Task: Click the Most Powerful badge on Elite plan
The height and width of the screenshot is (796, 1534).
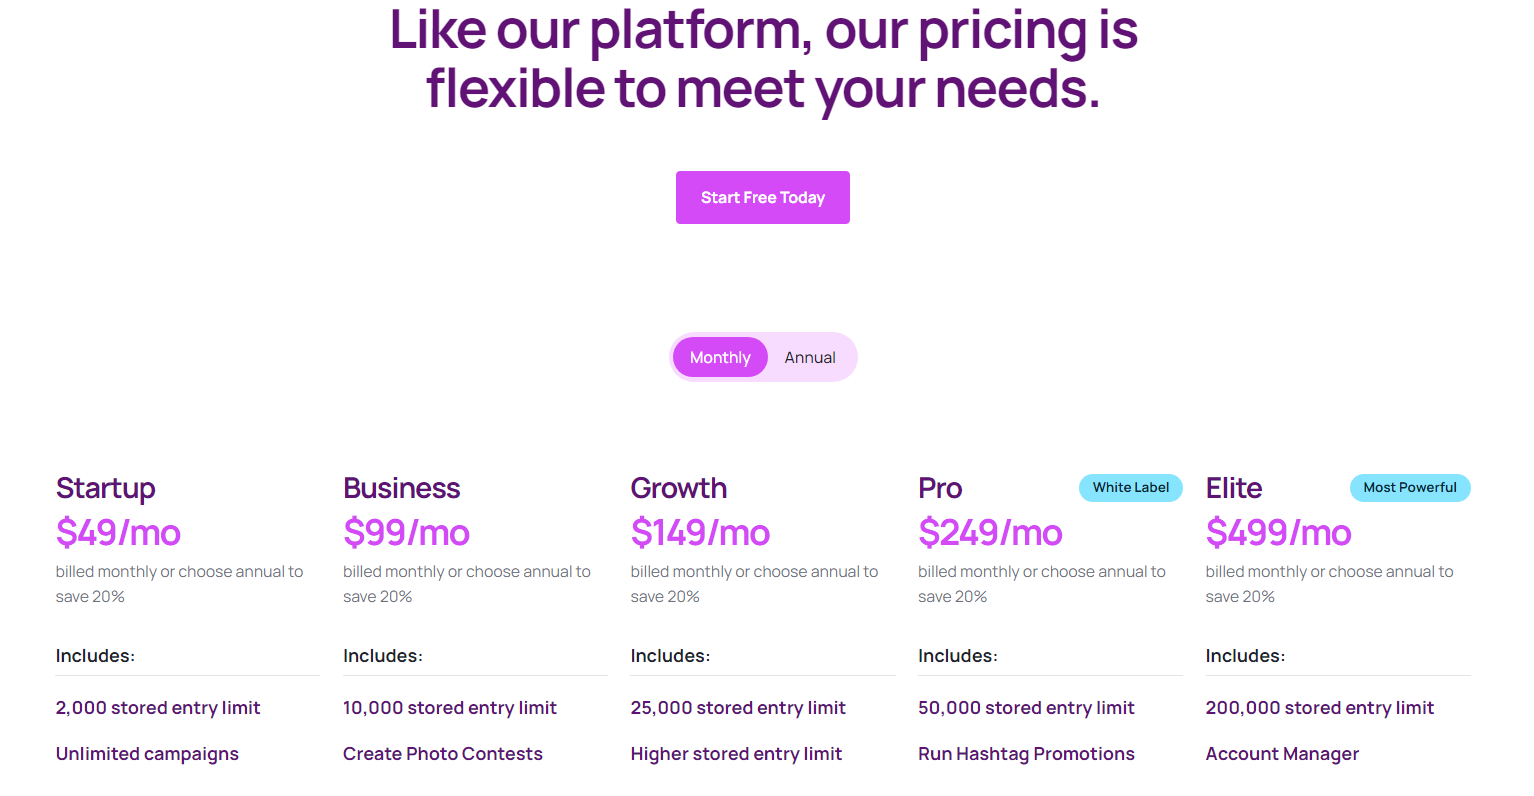Action: [1410, 487]
